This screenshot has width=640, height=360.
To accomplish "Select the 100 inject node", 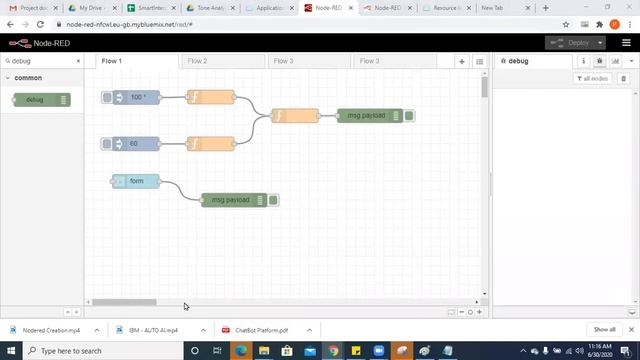I will tap(136, 97).
